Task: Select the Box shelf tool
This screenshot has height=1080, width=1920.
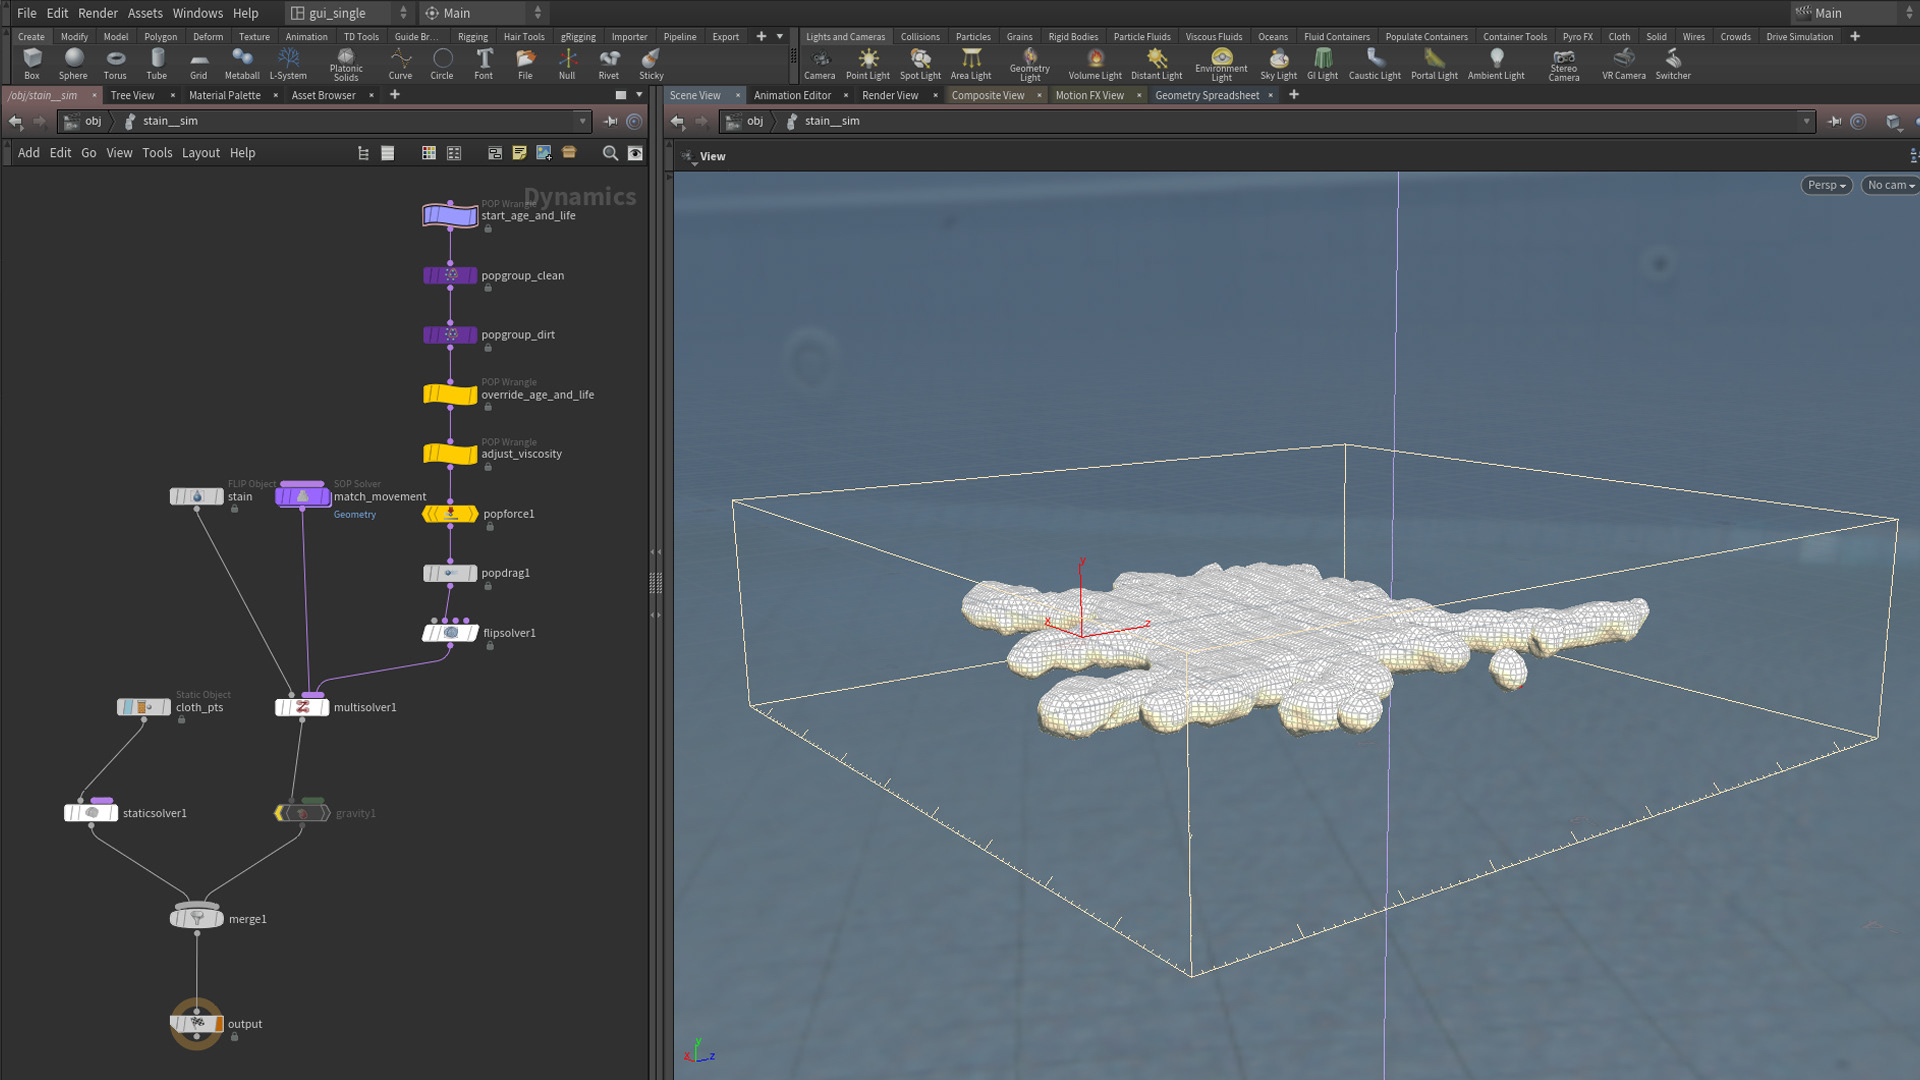Action: point(32,64)
